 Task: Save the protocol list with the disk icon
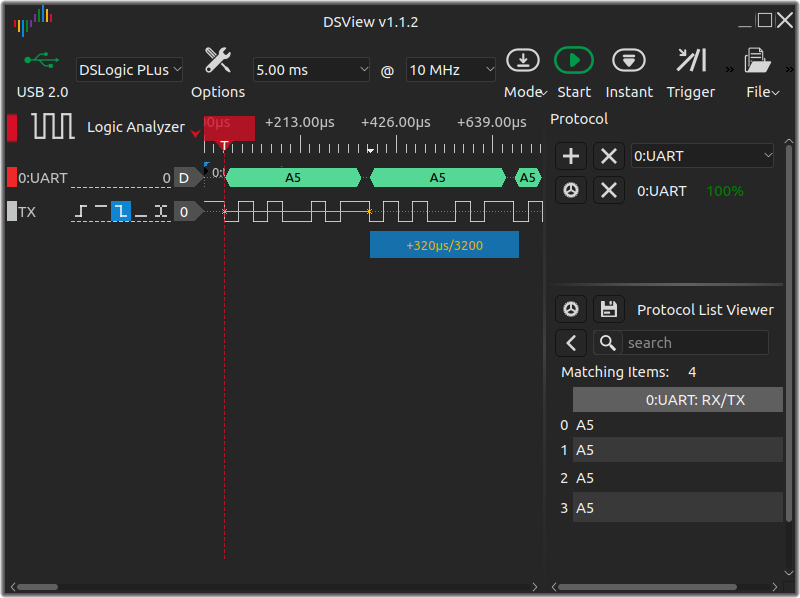tap(608, 309)
